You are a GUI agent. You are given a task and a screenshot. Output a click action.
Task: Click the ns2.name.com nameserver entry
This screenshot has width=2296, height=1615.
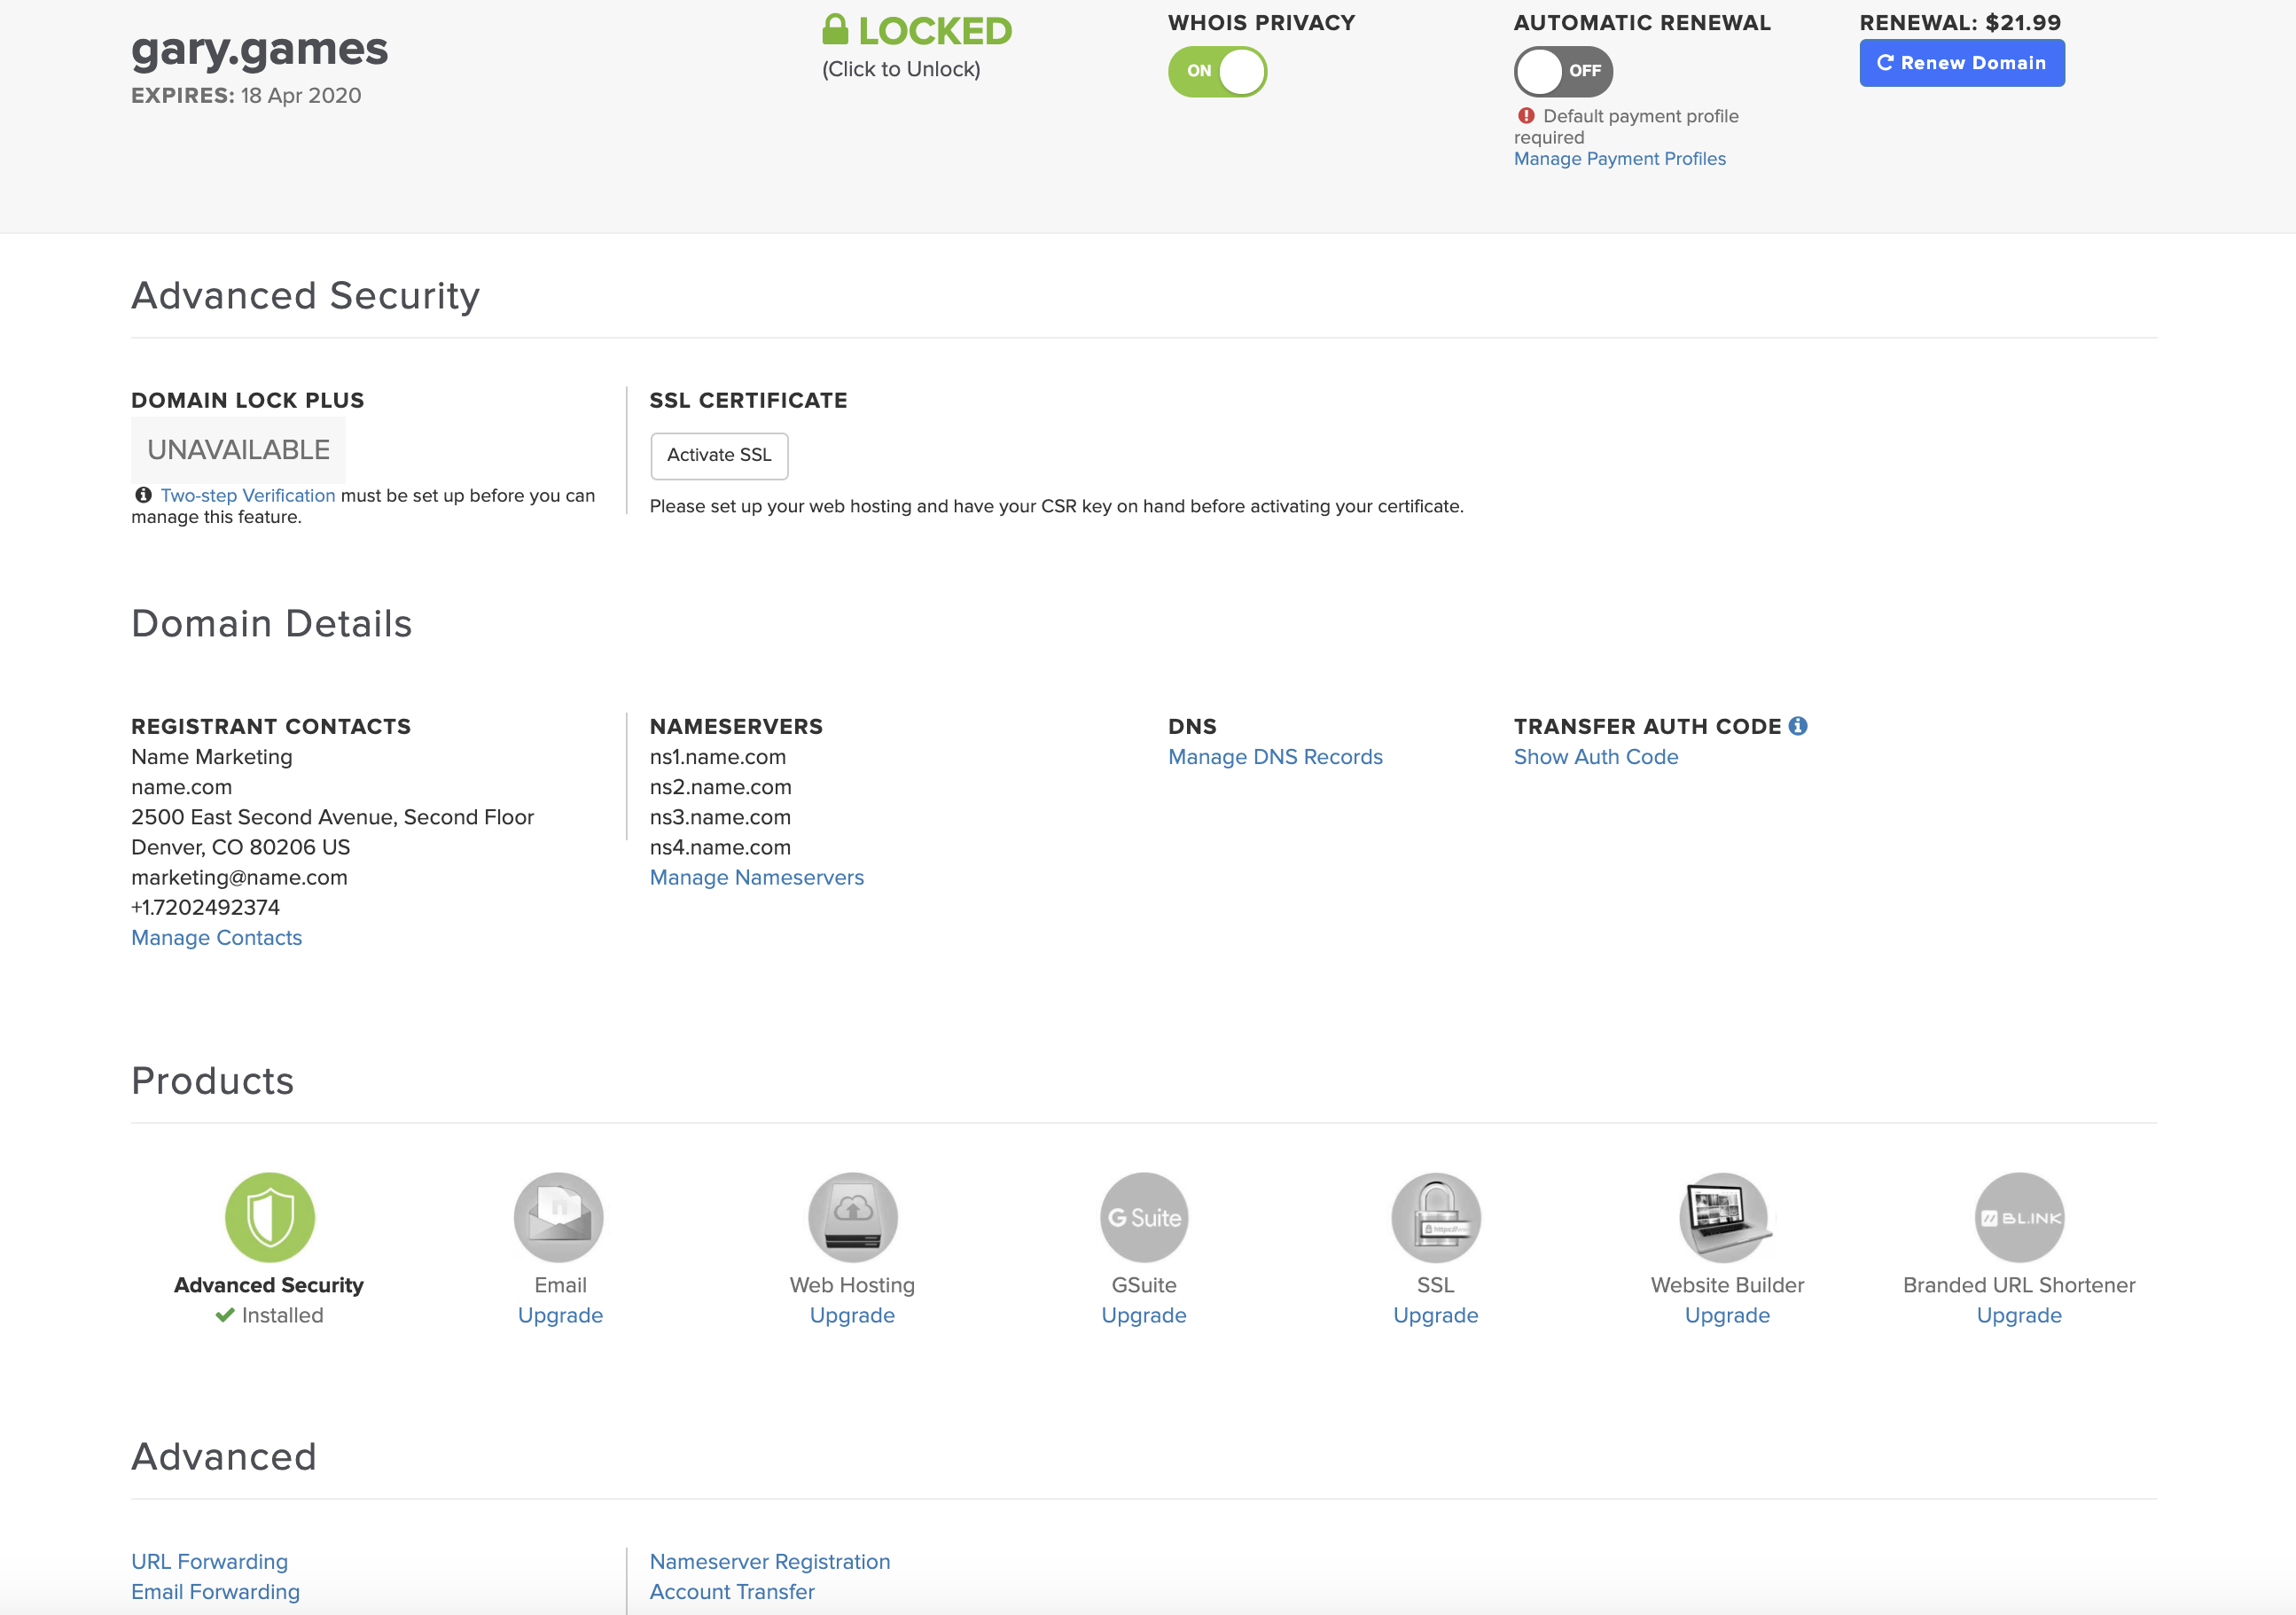[720, 787]
